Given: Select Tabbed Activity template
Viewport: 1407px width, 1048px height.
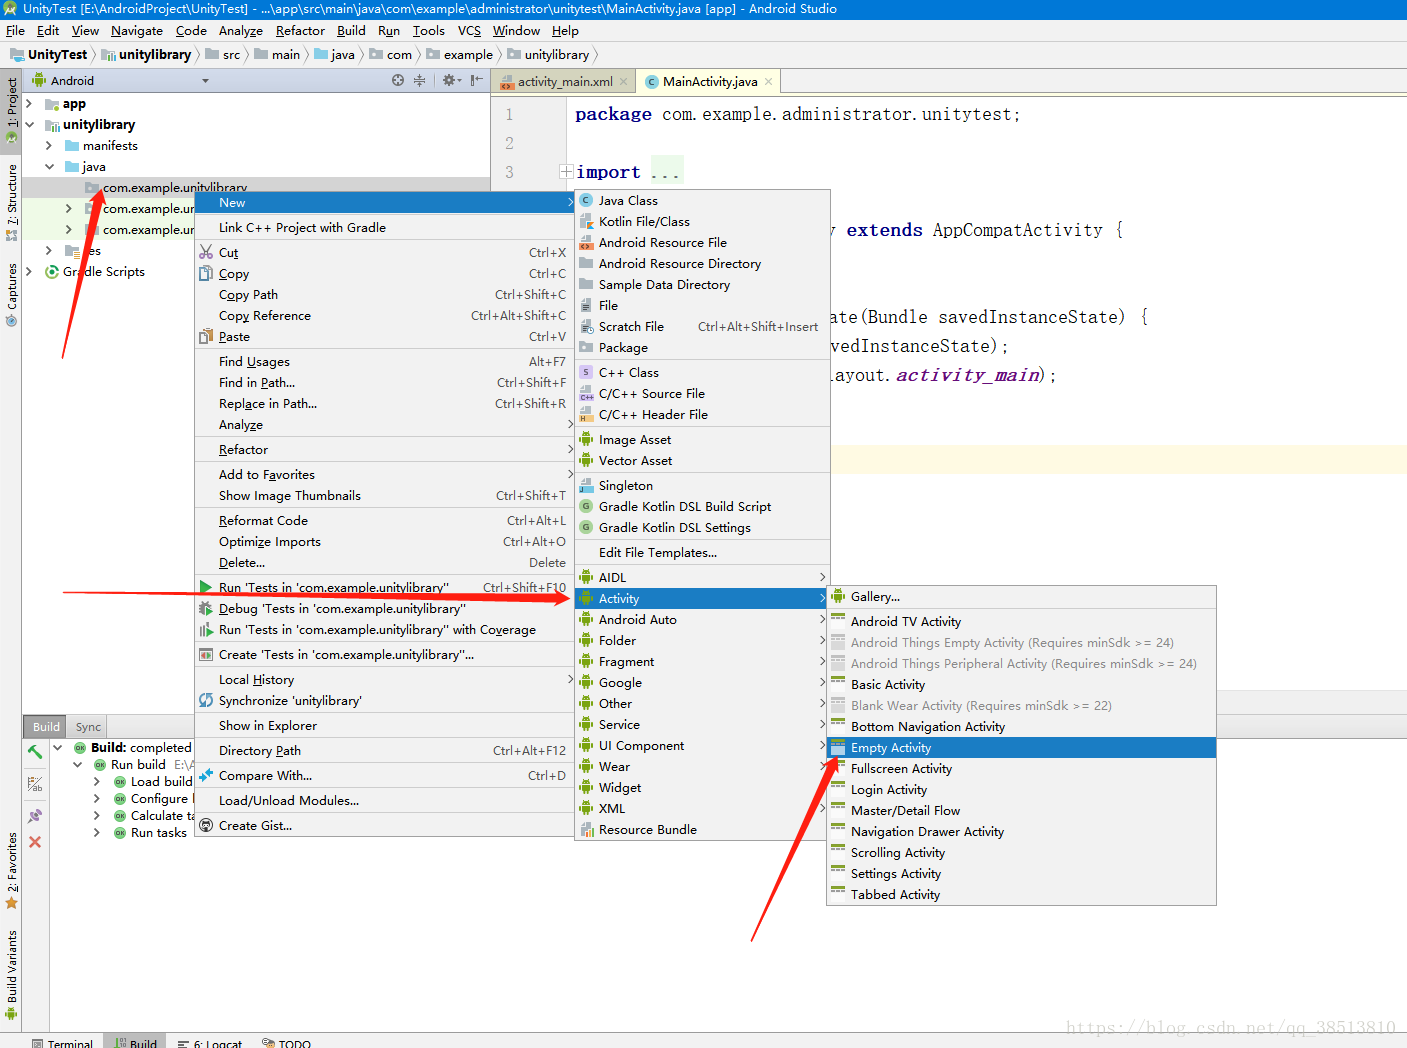Looking at the screenshot, I should [x=1021, y=894].
